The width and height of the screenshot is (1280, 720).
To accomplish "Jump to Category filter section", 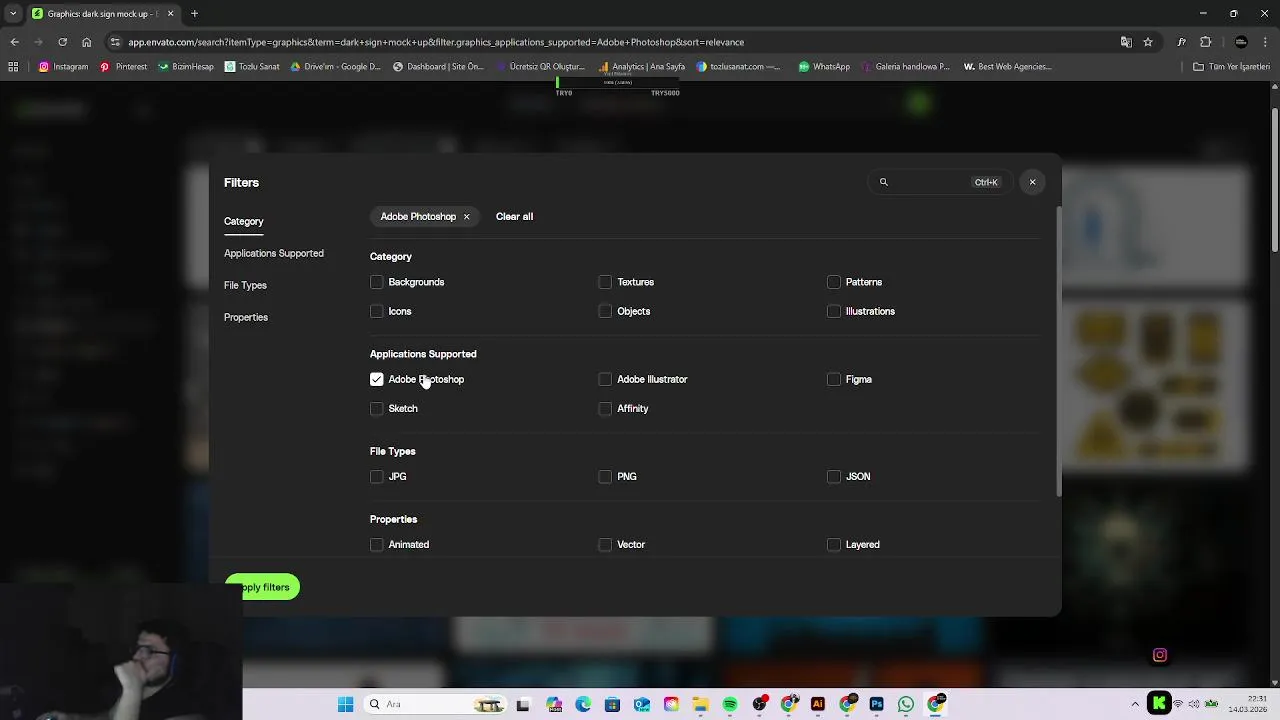I will coord(244,221).
